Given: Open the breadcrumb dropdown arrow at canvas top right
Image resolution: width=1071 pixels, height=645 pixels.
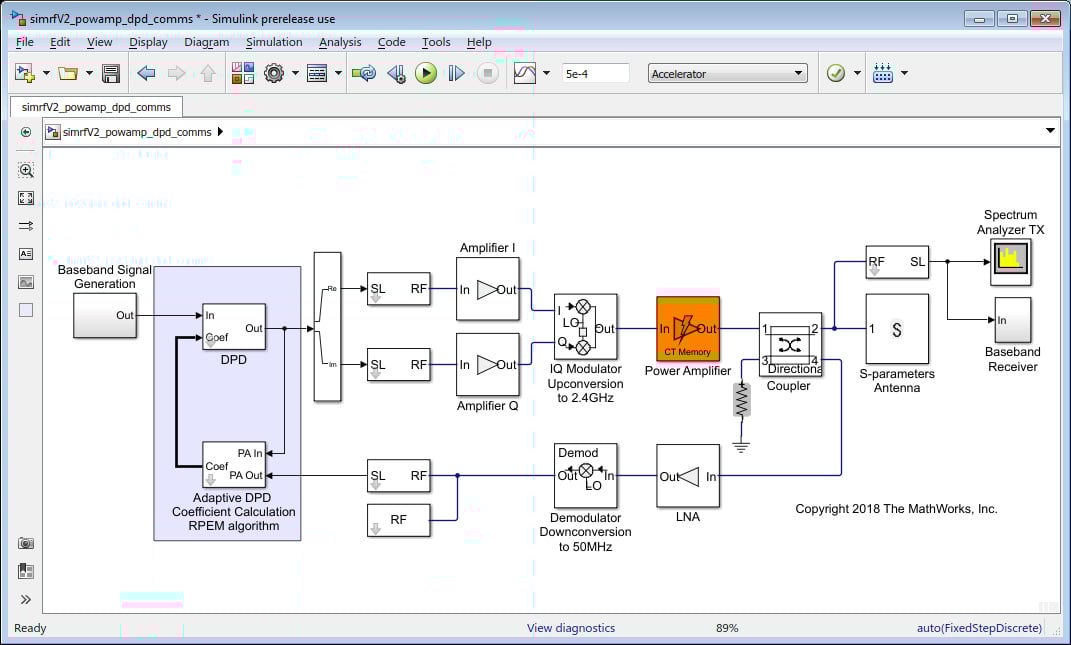Looking at the screenshot, I should 1050,130.
